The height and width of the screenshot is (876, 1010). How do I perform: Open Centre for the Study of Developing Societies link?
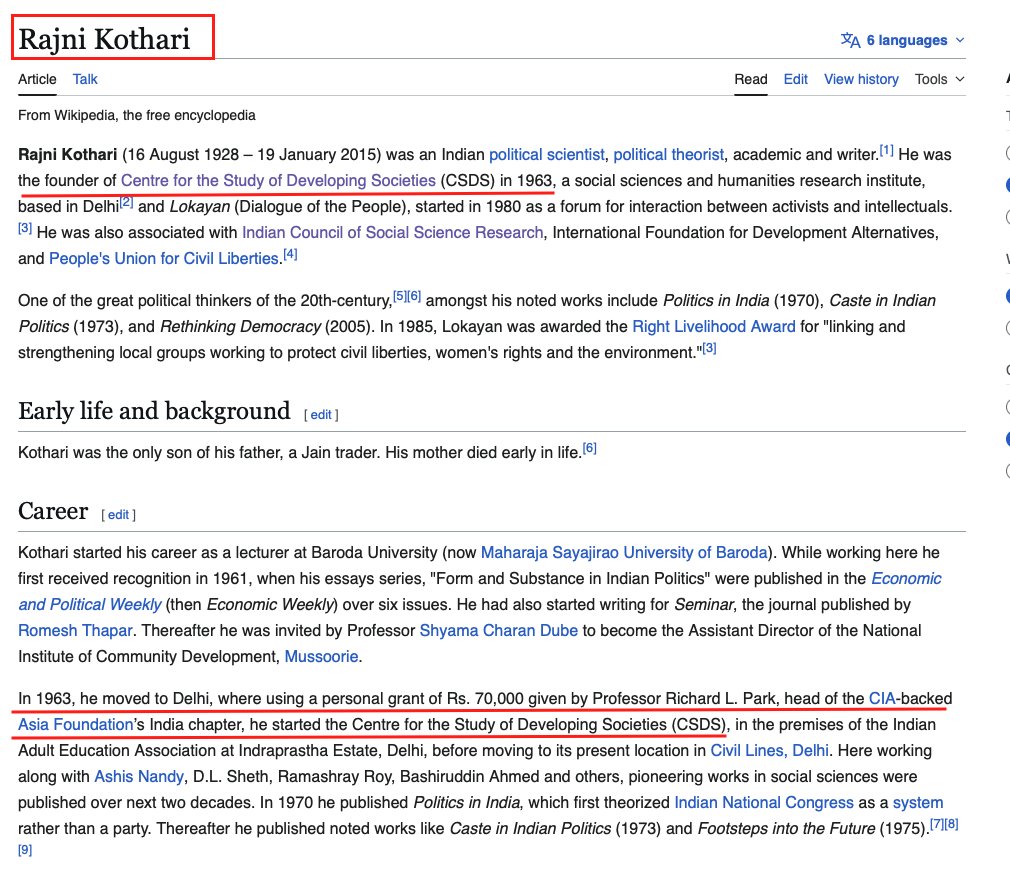coord(278,180)
